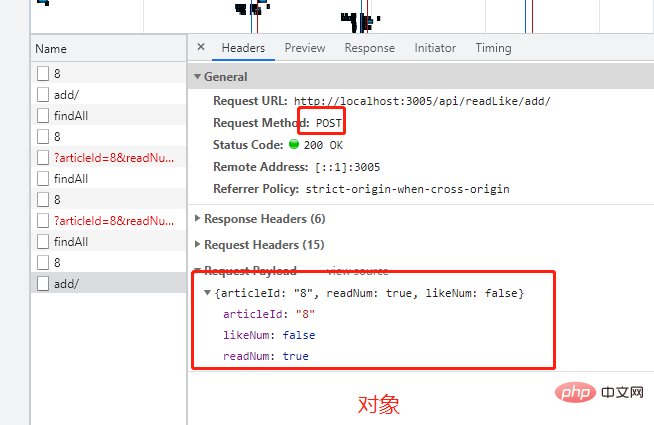
Task: Collapse the General section
Action: coord(197,77)
